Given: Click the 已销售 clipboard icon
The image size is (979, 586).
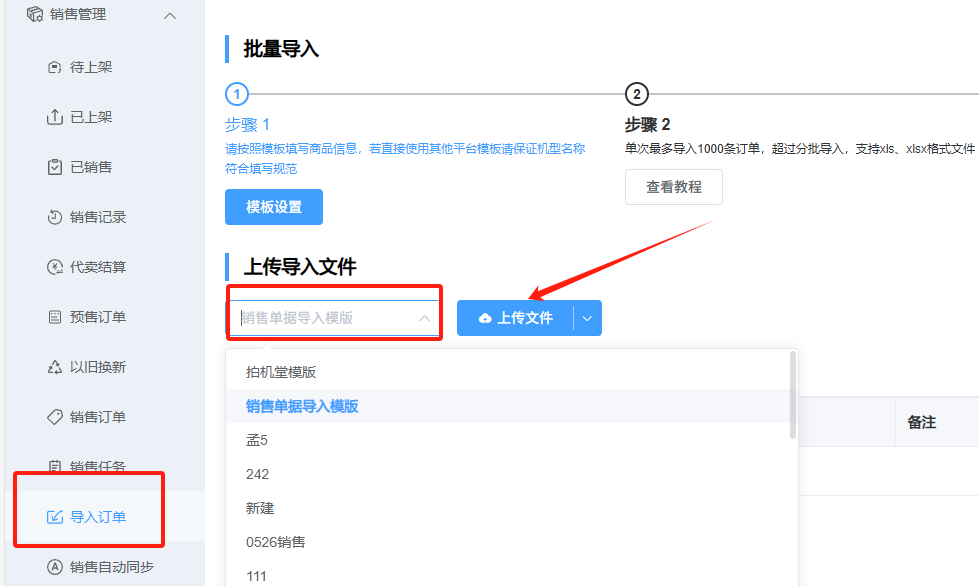Looking at the screenshot, I should pos(55,167).
